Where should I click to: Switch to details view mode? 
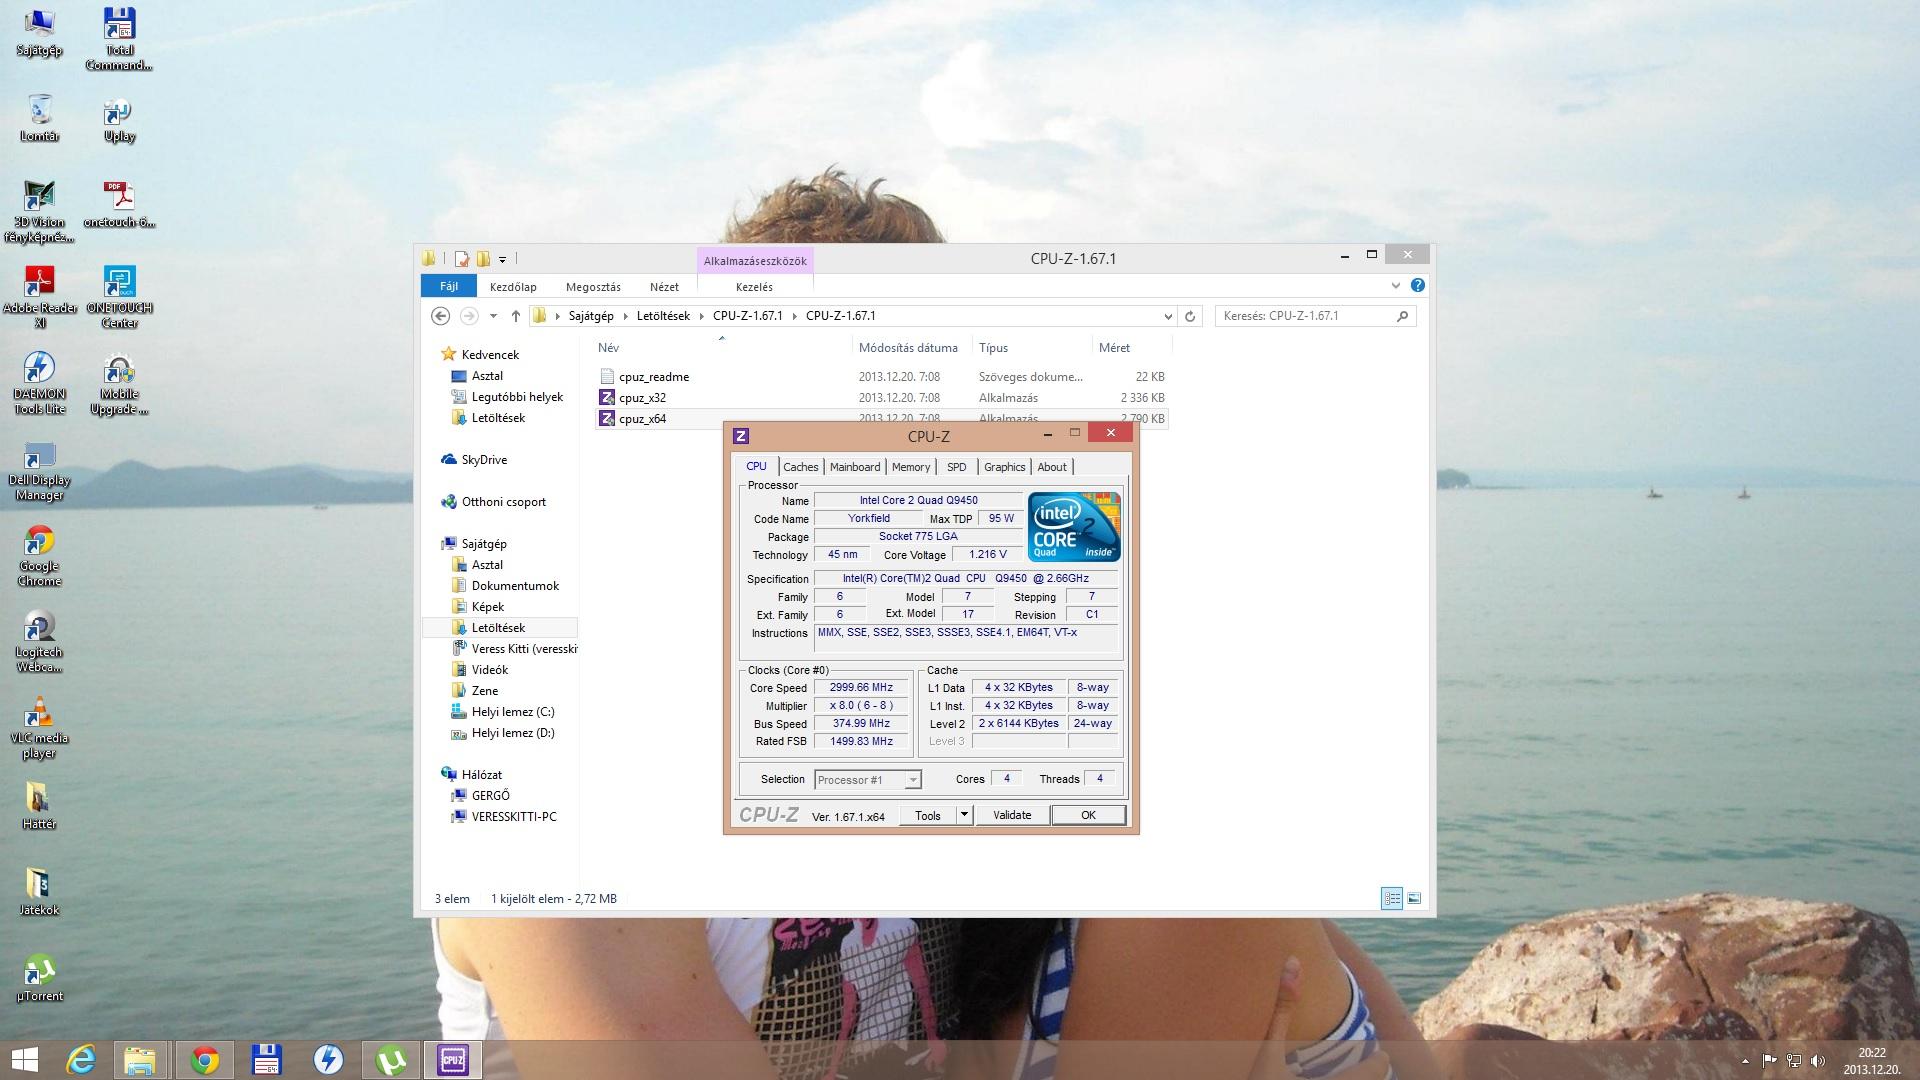[x=1392, y=898]
